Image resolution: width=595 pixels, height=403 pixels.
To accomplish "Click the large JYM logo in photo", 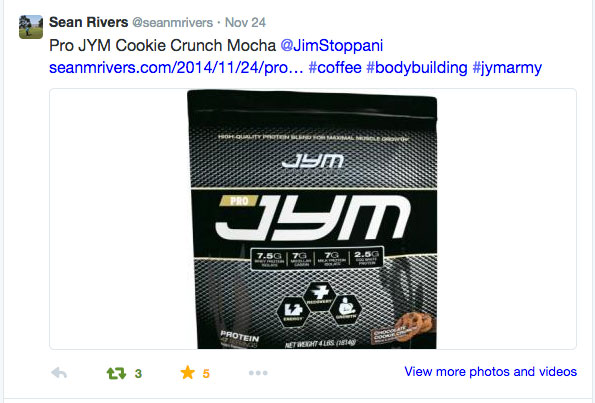I will (x=313, y=218).
